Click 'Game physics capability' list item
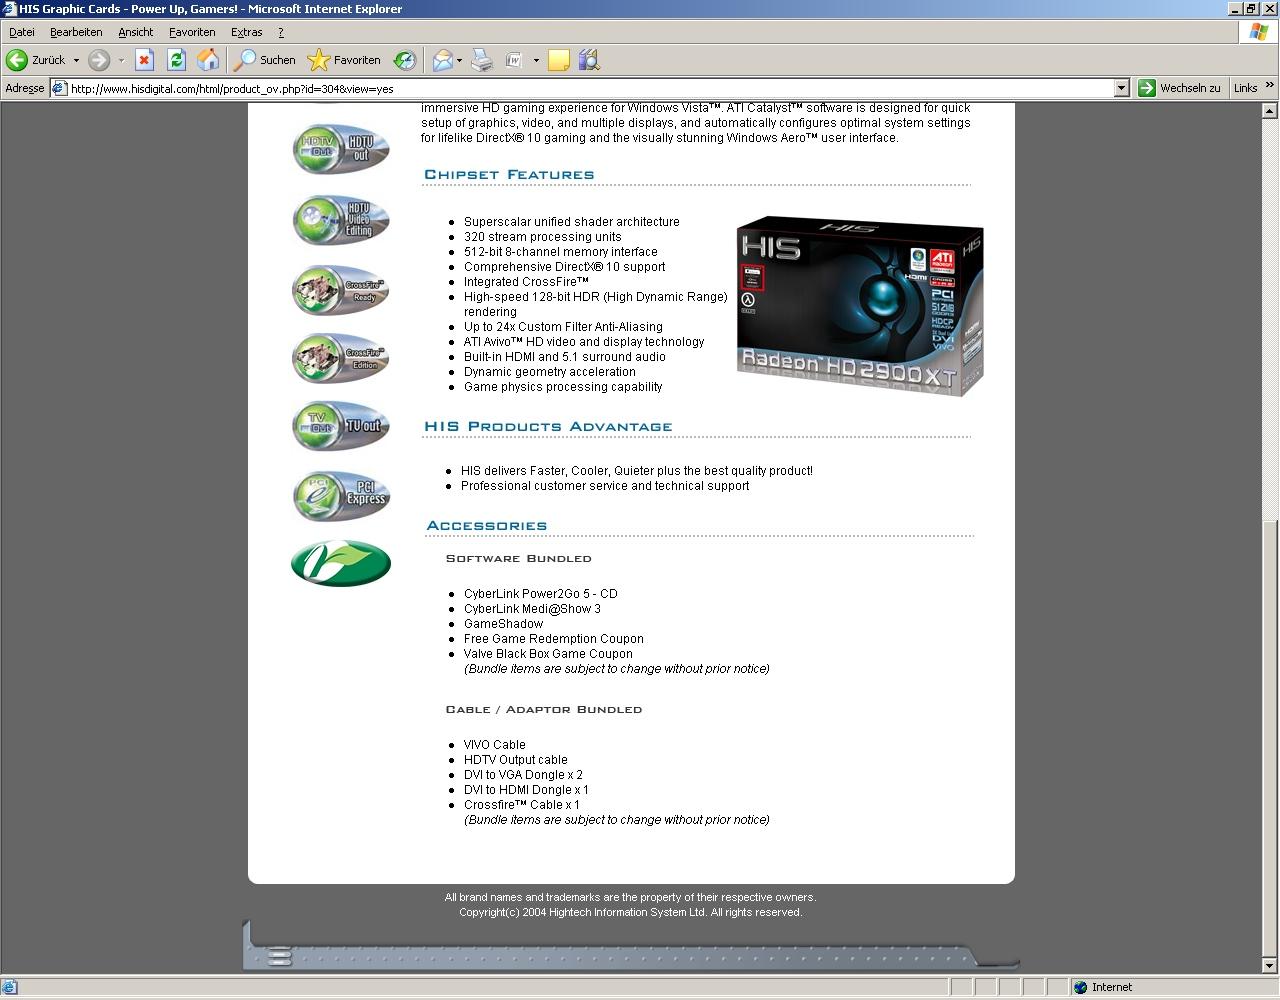 pyautogui.click(x=563, y=387)
